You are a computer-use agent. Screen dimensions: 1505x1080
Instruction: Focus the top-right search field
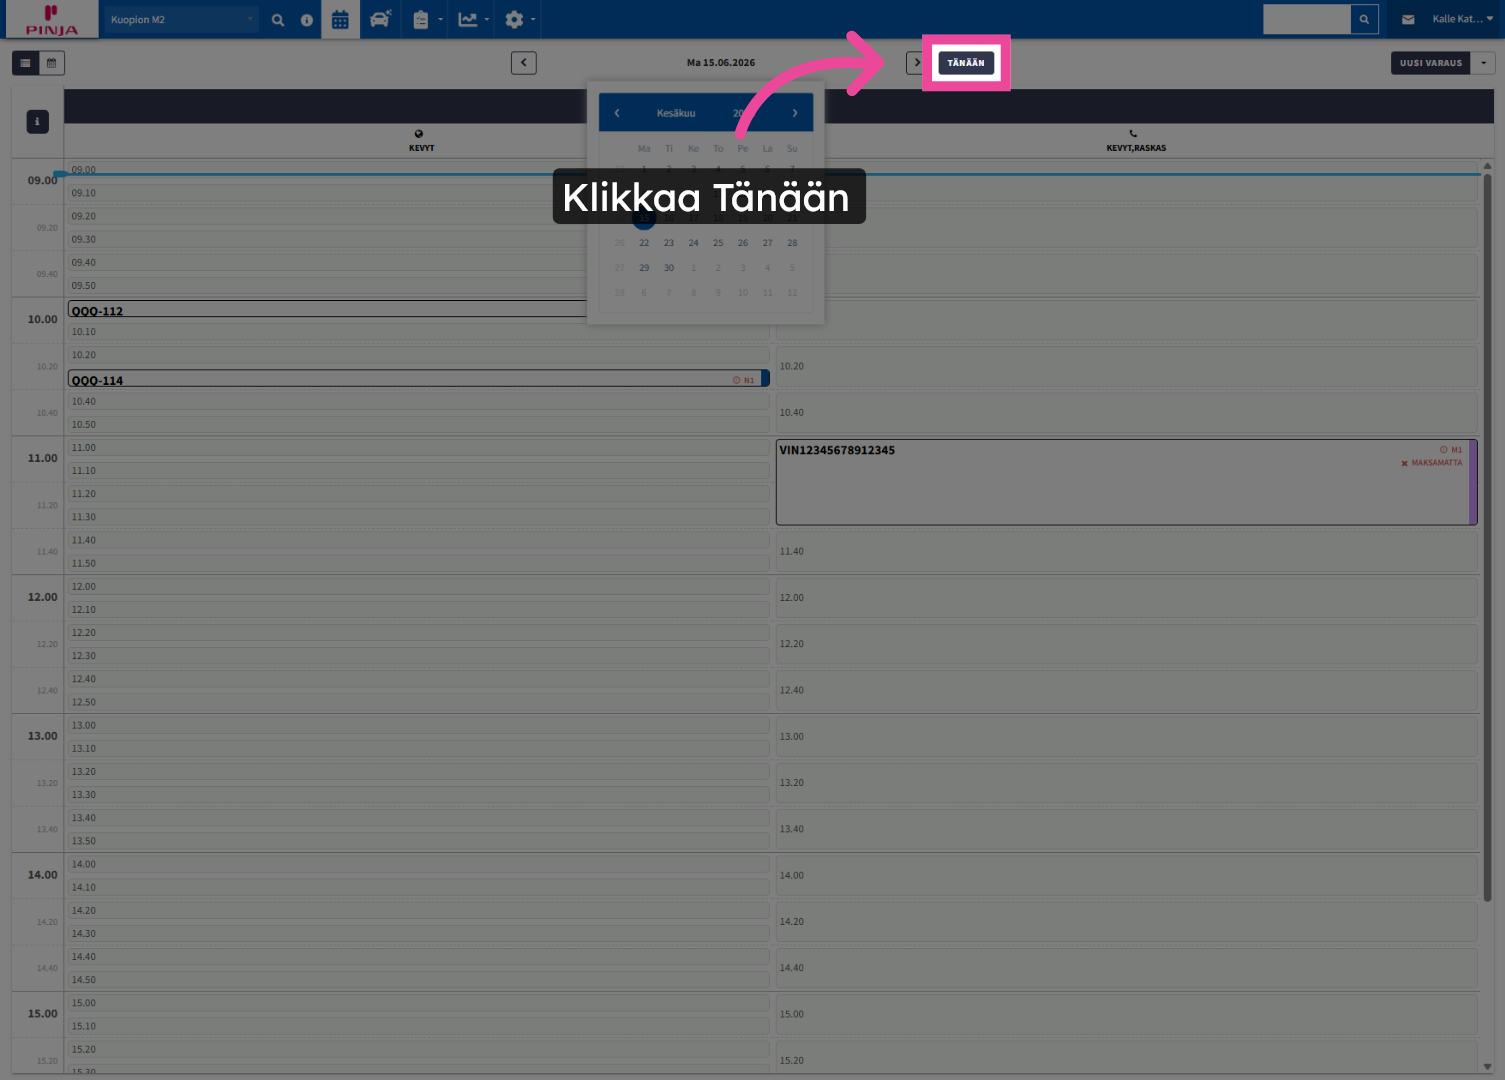[x=1306, y=19]
